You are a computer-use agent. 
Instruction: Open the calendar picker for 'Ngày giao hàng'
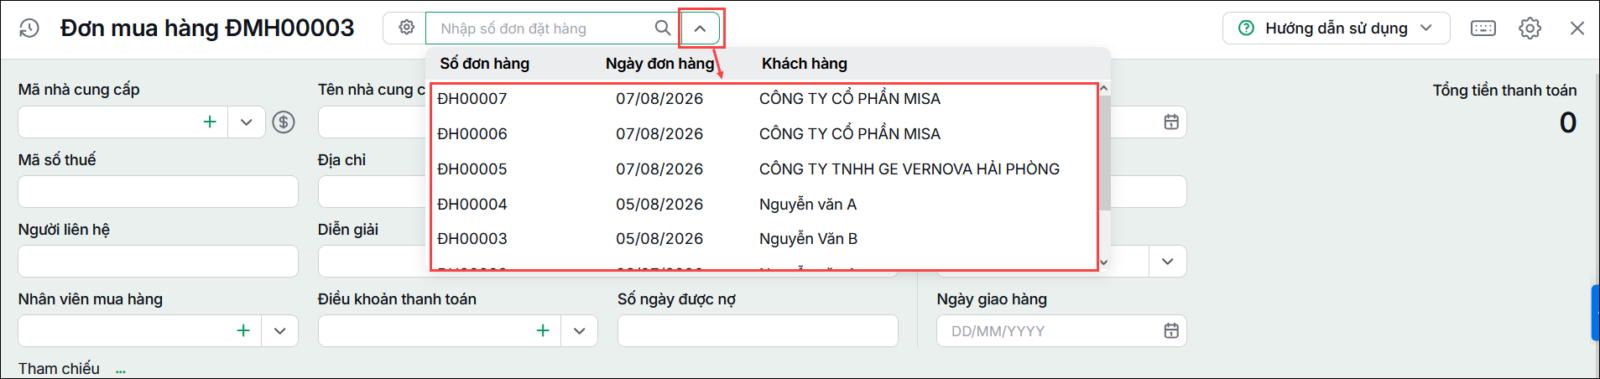tap(1171, 331)
